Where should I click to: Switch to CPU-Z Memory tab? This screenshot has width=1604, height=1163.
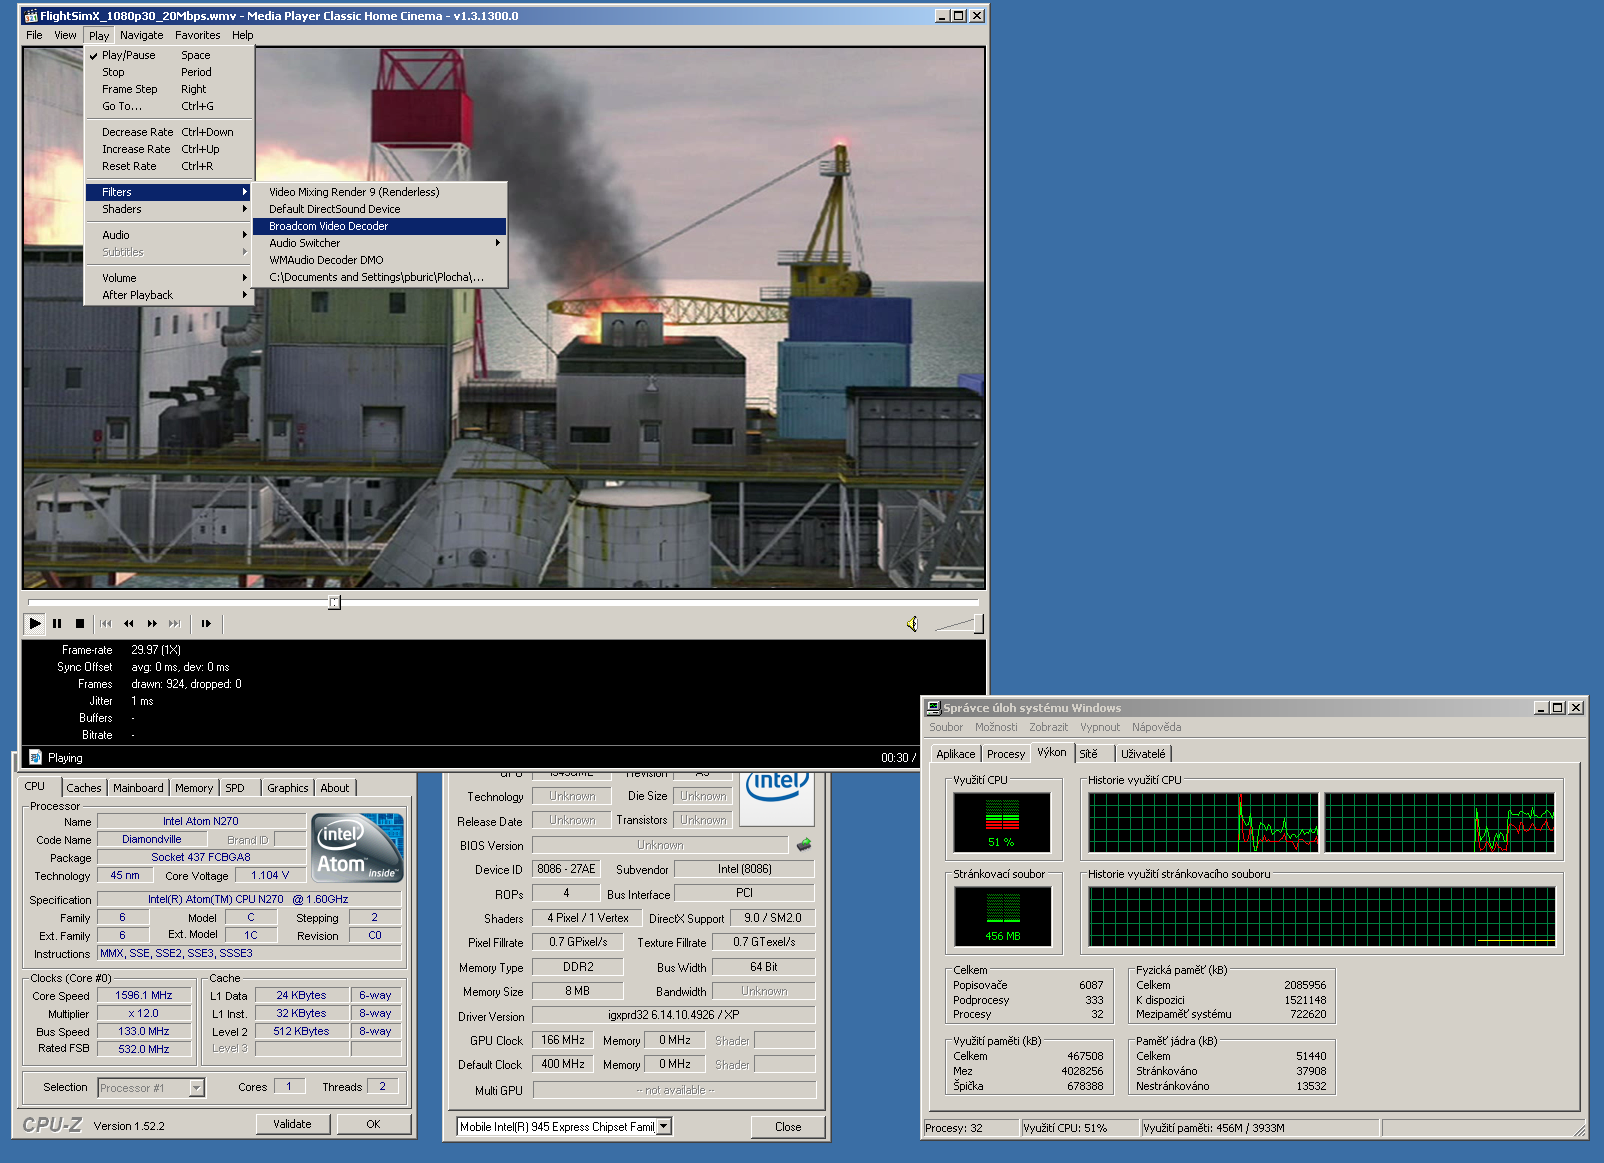click(194, 788)
